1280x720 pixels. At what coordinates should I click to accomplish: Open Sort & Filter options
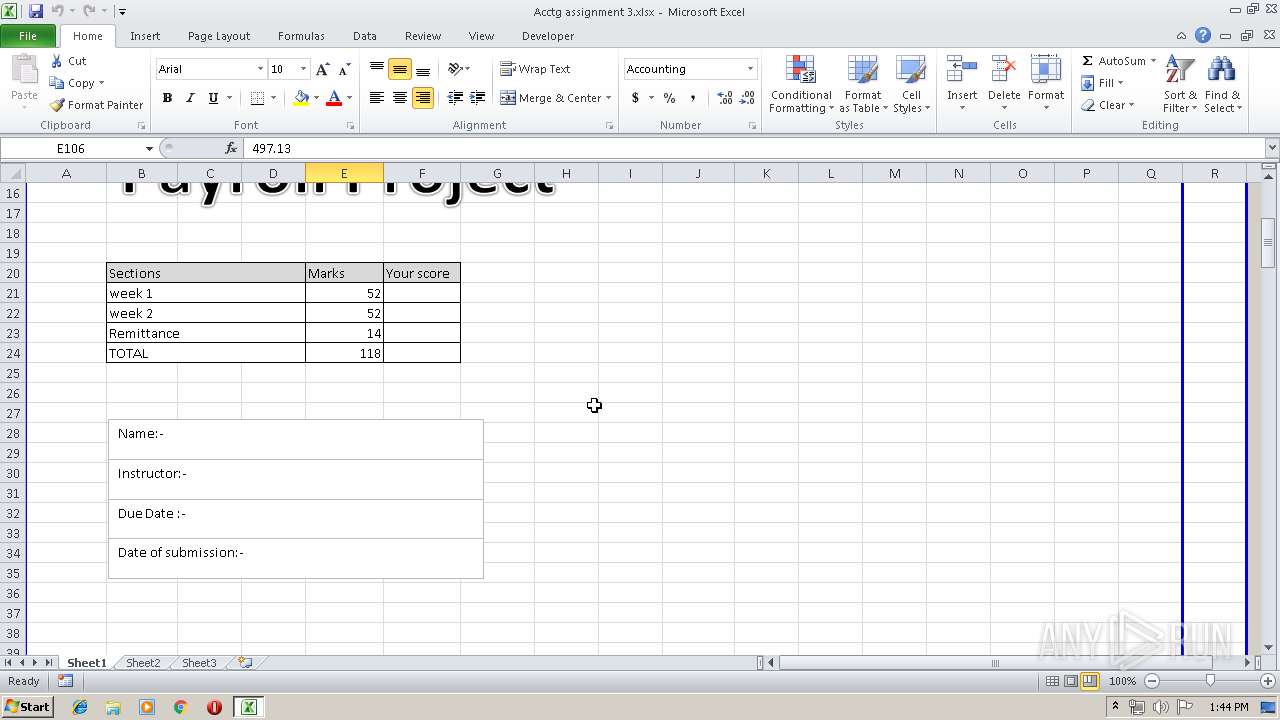click(1180, 84)
